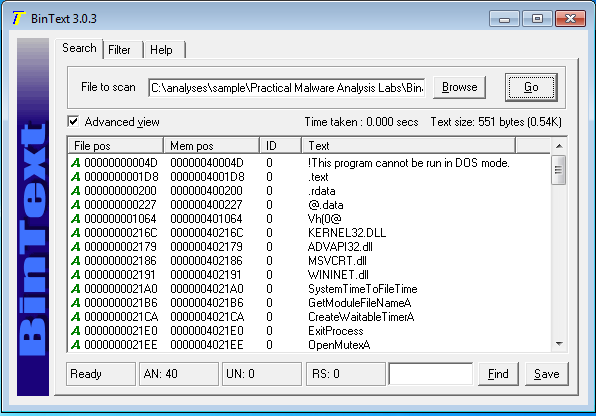Start the scan with the Go button
This screenshot has height=416, width=596.
531,87
